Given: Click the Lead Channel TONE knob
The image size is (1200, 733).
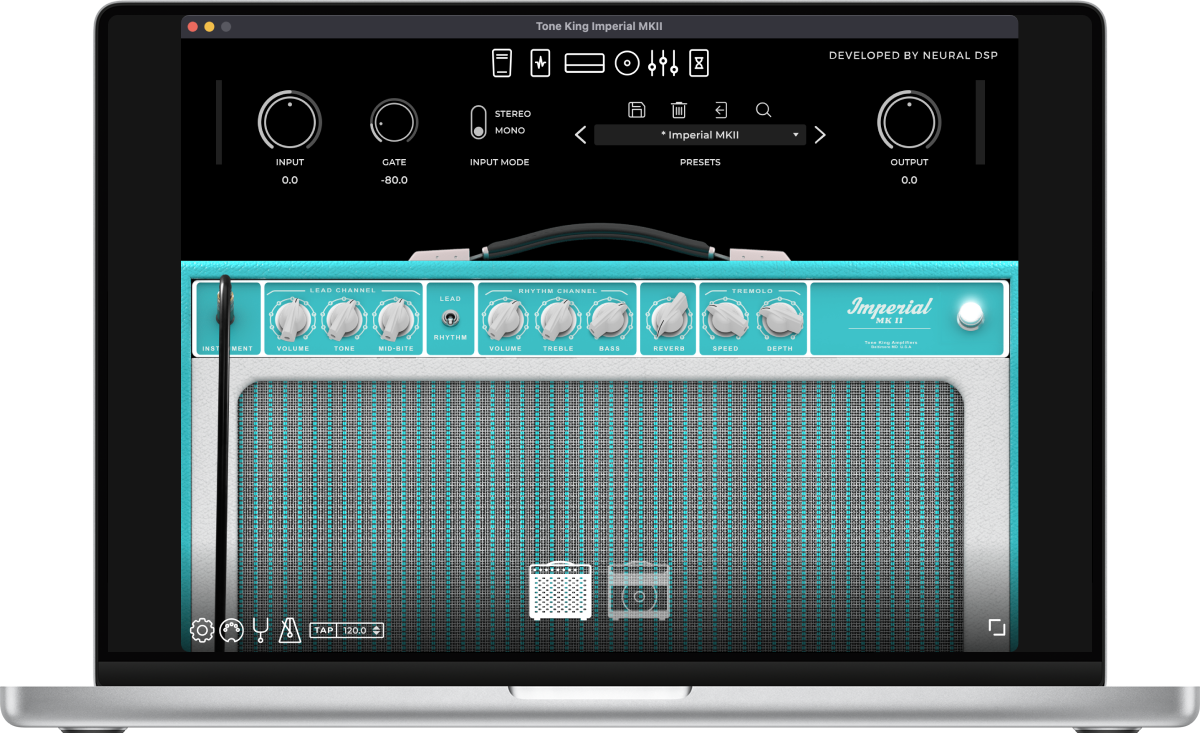Looking at the screenshot, I should pyautogui.click(x=345, y=319).
